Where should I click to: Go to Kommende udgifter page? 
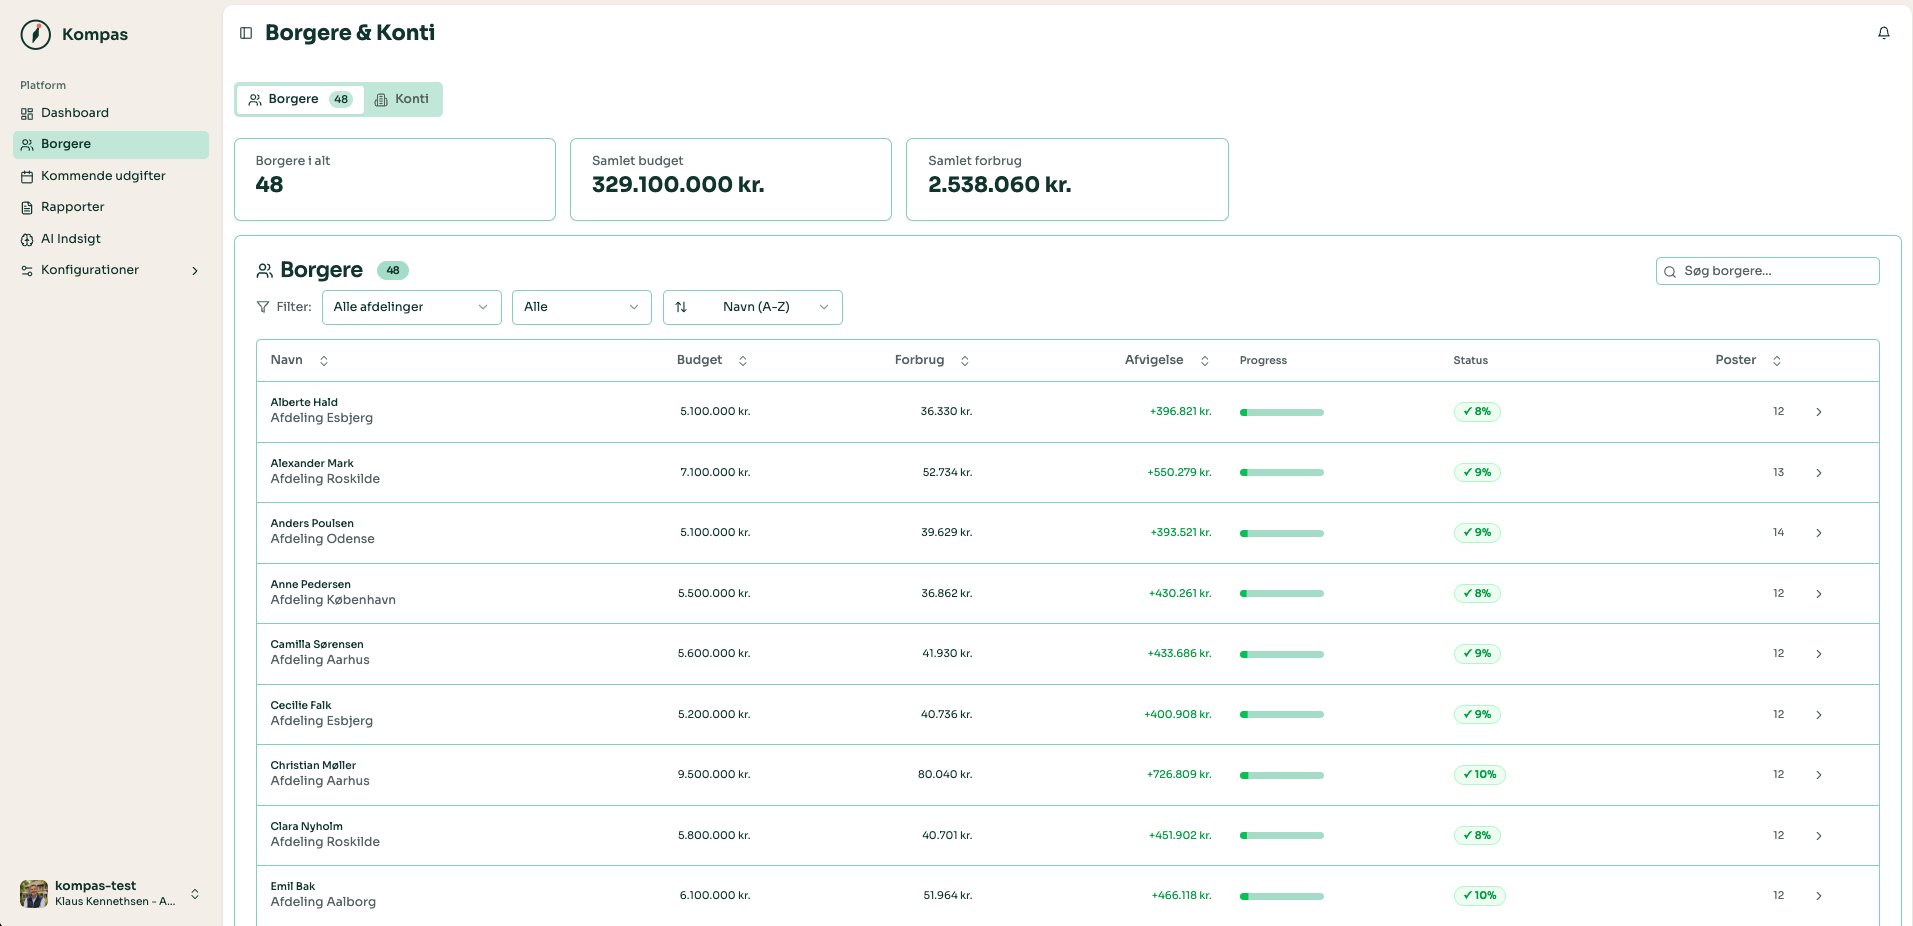[103, 176]
